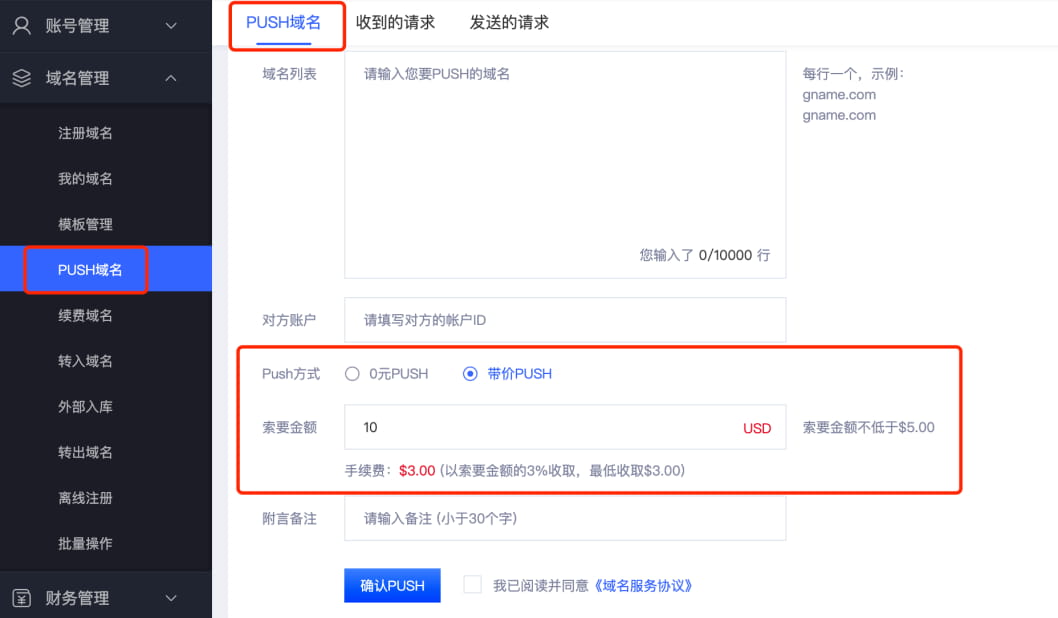The width and height of the screenshot is (1058, 618).
Task: Select the layers icon next to 域名管理
Action: [x=23, y=78]
